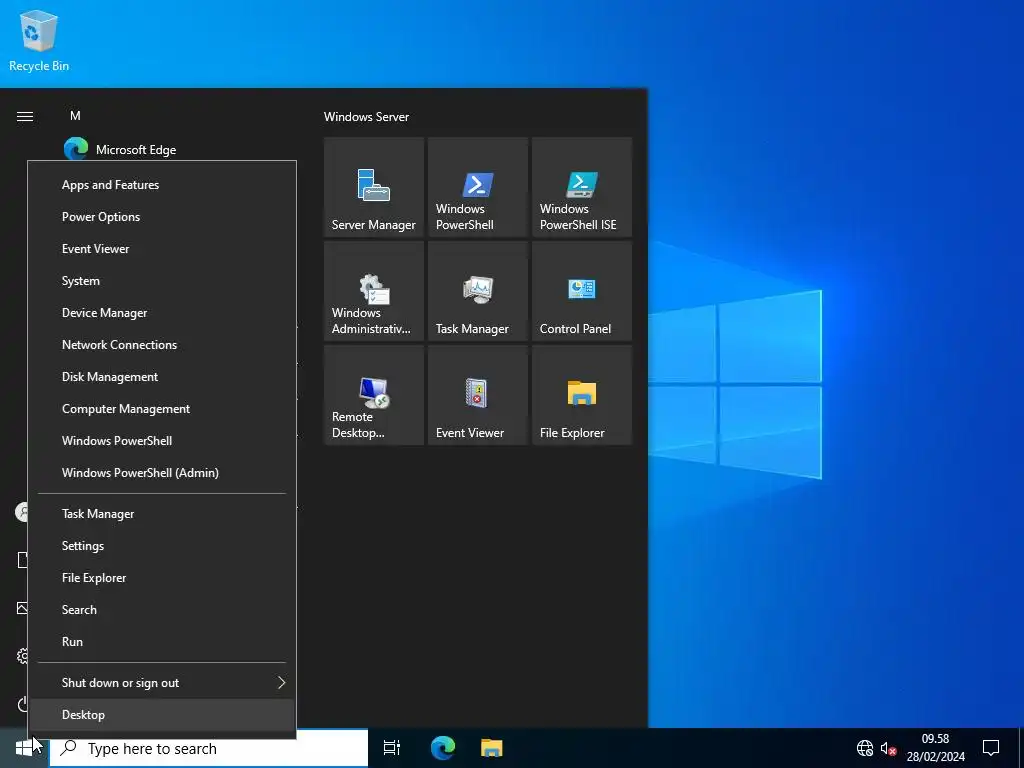The image size is (1024, 768).
Task: Click the Windows Start button
Action: 24,748
